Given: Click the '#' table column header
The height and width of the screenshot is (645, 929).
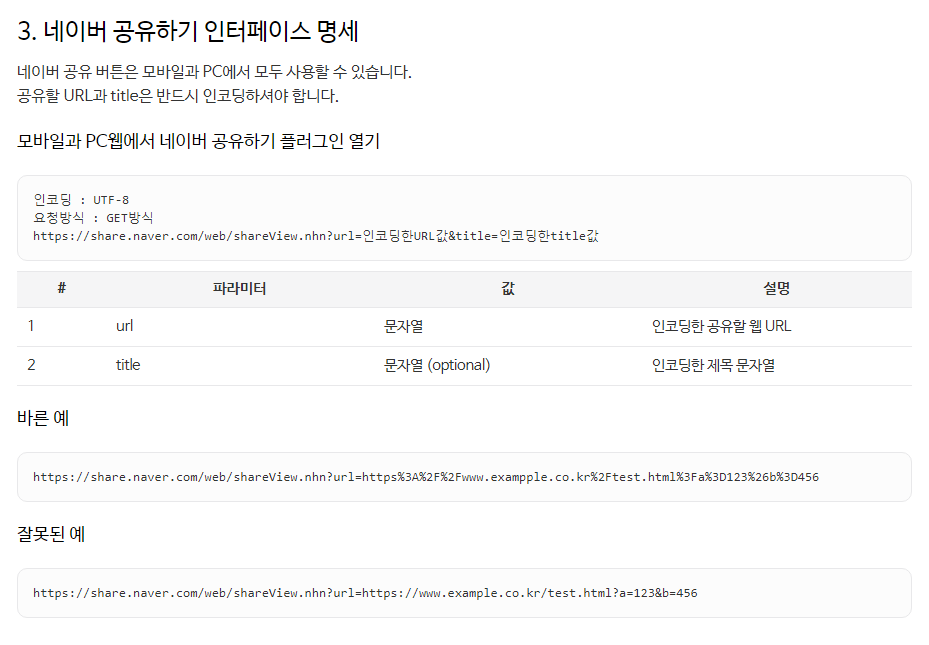Looking at the screenshot, I should pyautogui.click(x=62, y=288).
